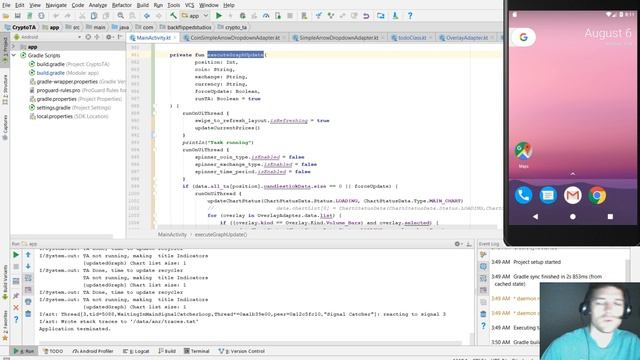Click the Make Project hammer icon

coord(173,16)
